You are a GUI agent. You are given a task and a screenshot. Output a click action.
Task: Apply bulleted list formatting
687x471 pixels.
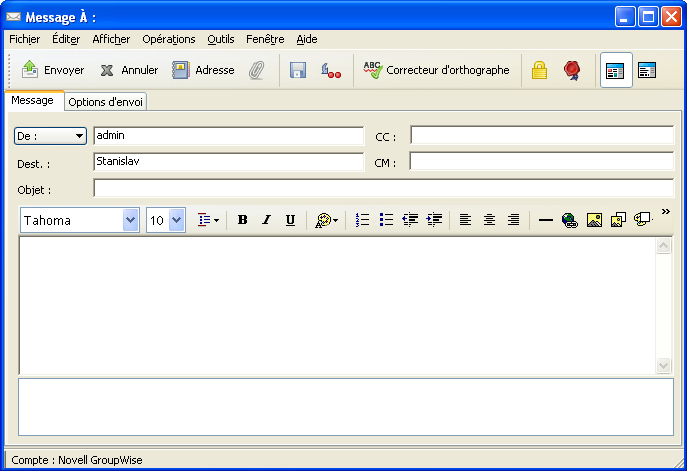(x=386, y=220)
